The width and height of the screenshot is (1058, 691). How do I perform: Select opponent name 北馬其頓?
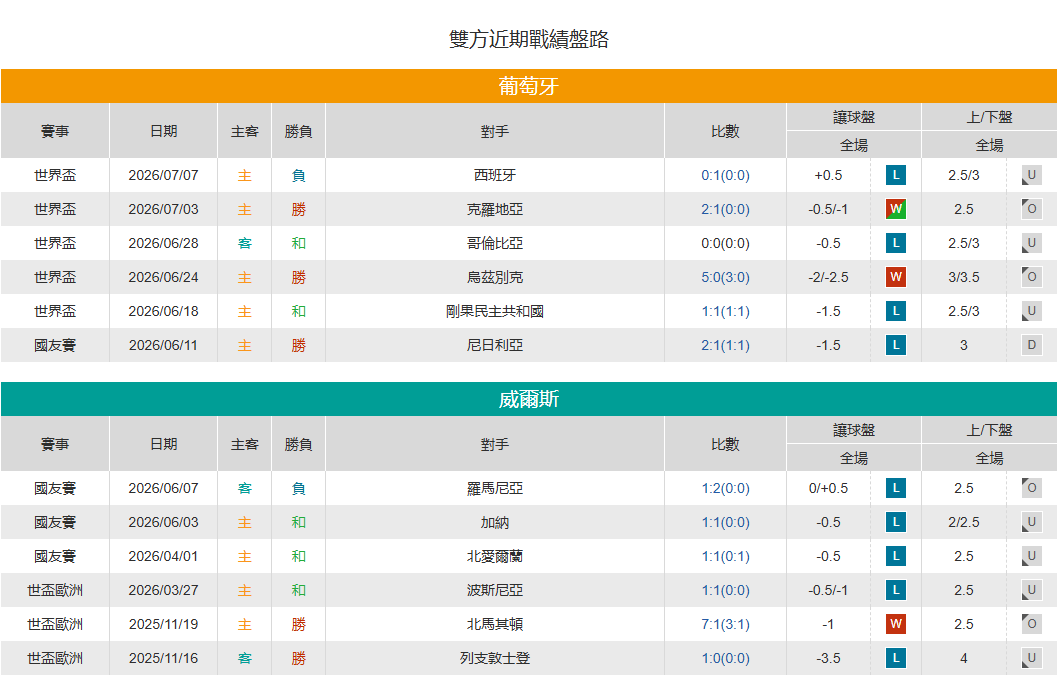495,624
